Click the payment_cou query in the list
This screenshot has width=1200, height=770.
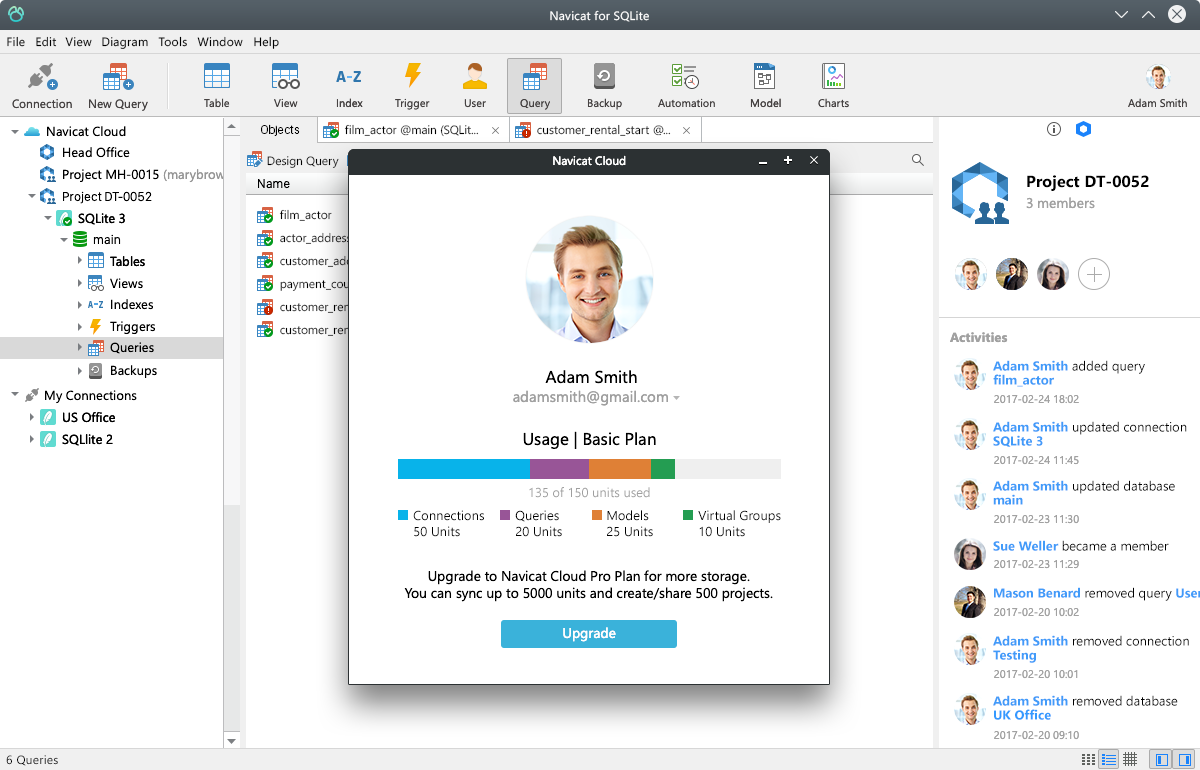pos(302,284)
